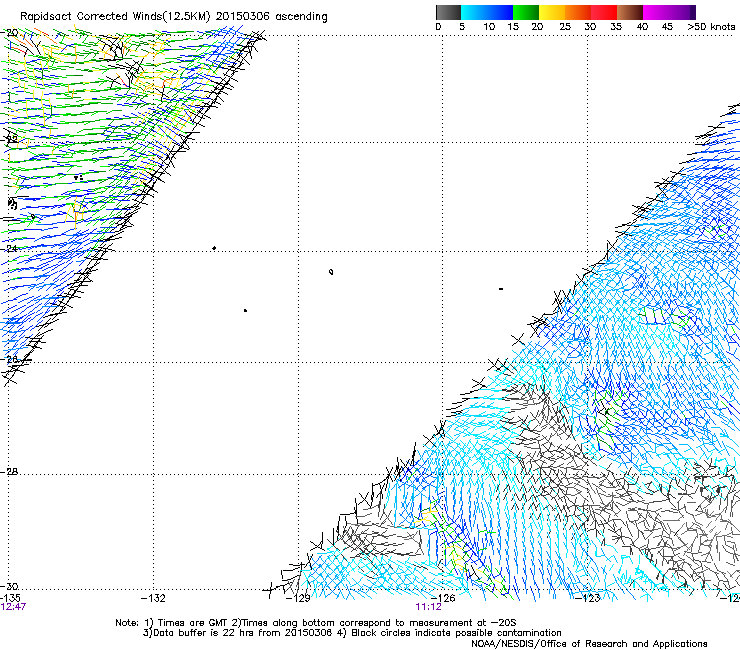Click the '>50 knots' legend label

[x=711, y=27]
